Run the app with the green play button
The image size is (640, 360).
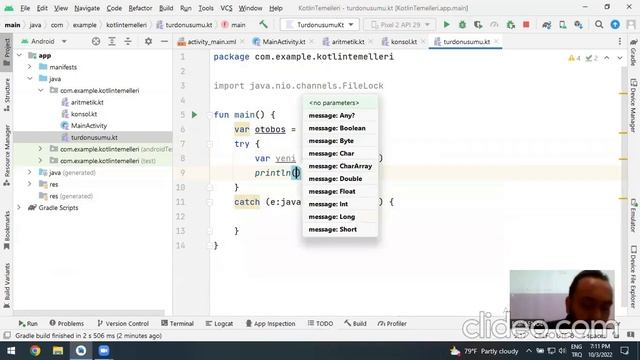pos(447,24)
